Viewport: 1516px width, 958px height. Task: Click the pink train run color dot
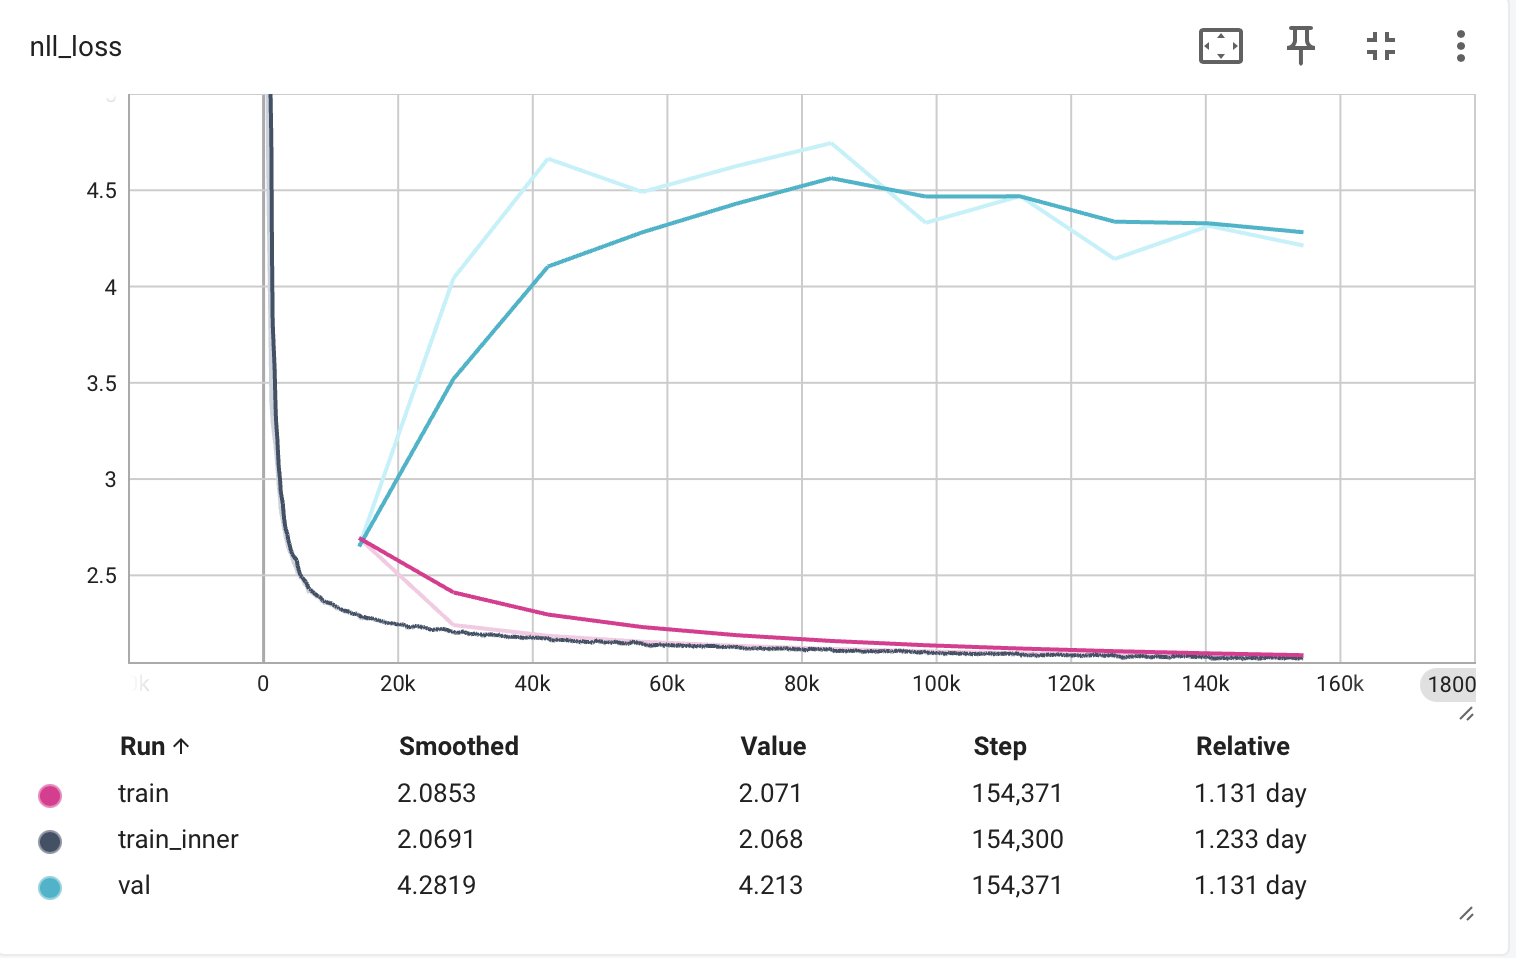(50, 795)
